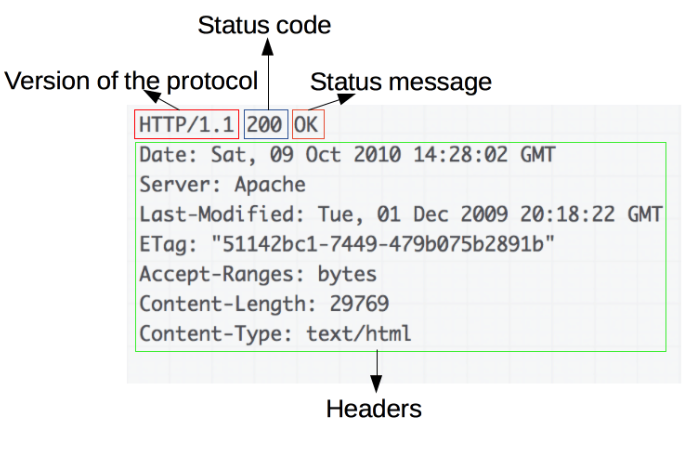Click the "Version of the protocol" label
Screen dimensions: 694x451
[x=131, y=81]
